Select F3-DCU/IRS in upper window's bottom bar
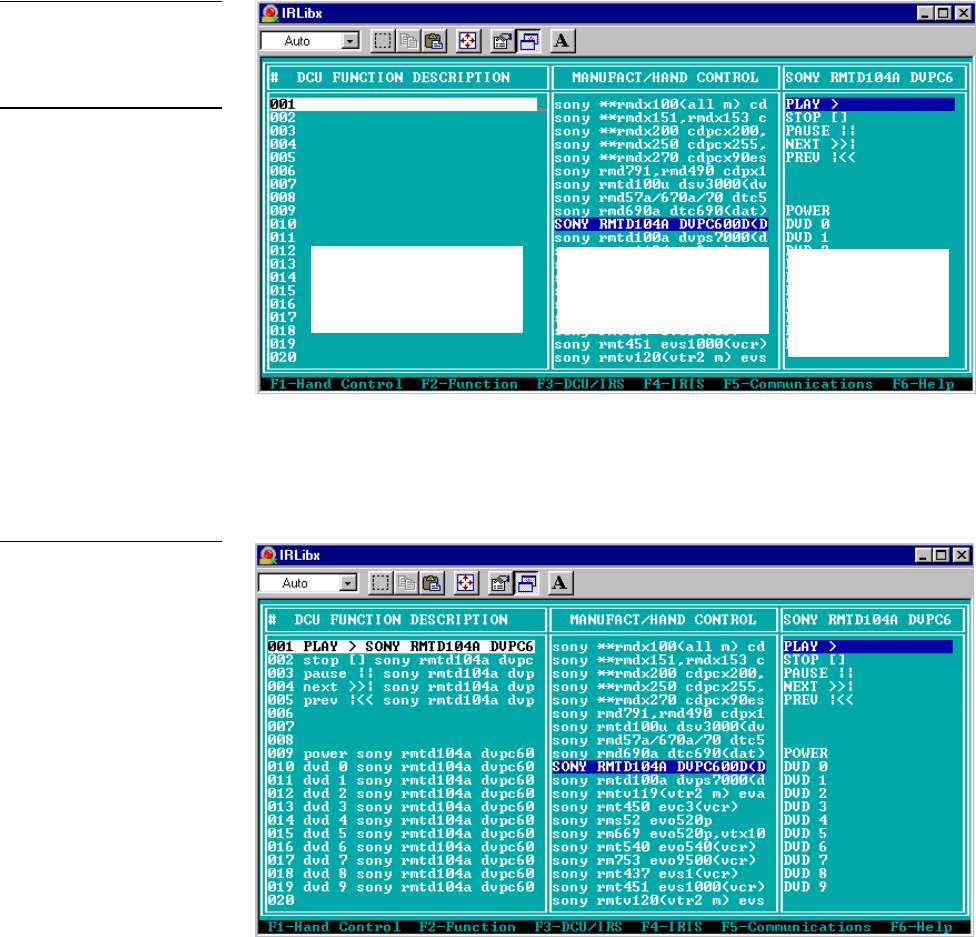The height and width of the screenshot is (937, 976). [x=581, y=384]
